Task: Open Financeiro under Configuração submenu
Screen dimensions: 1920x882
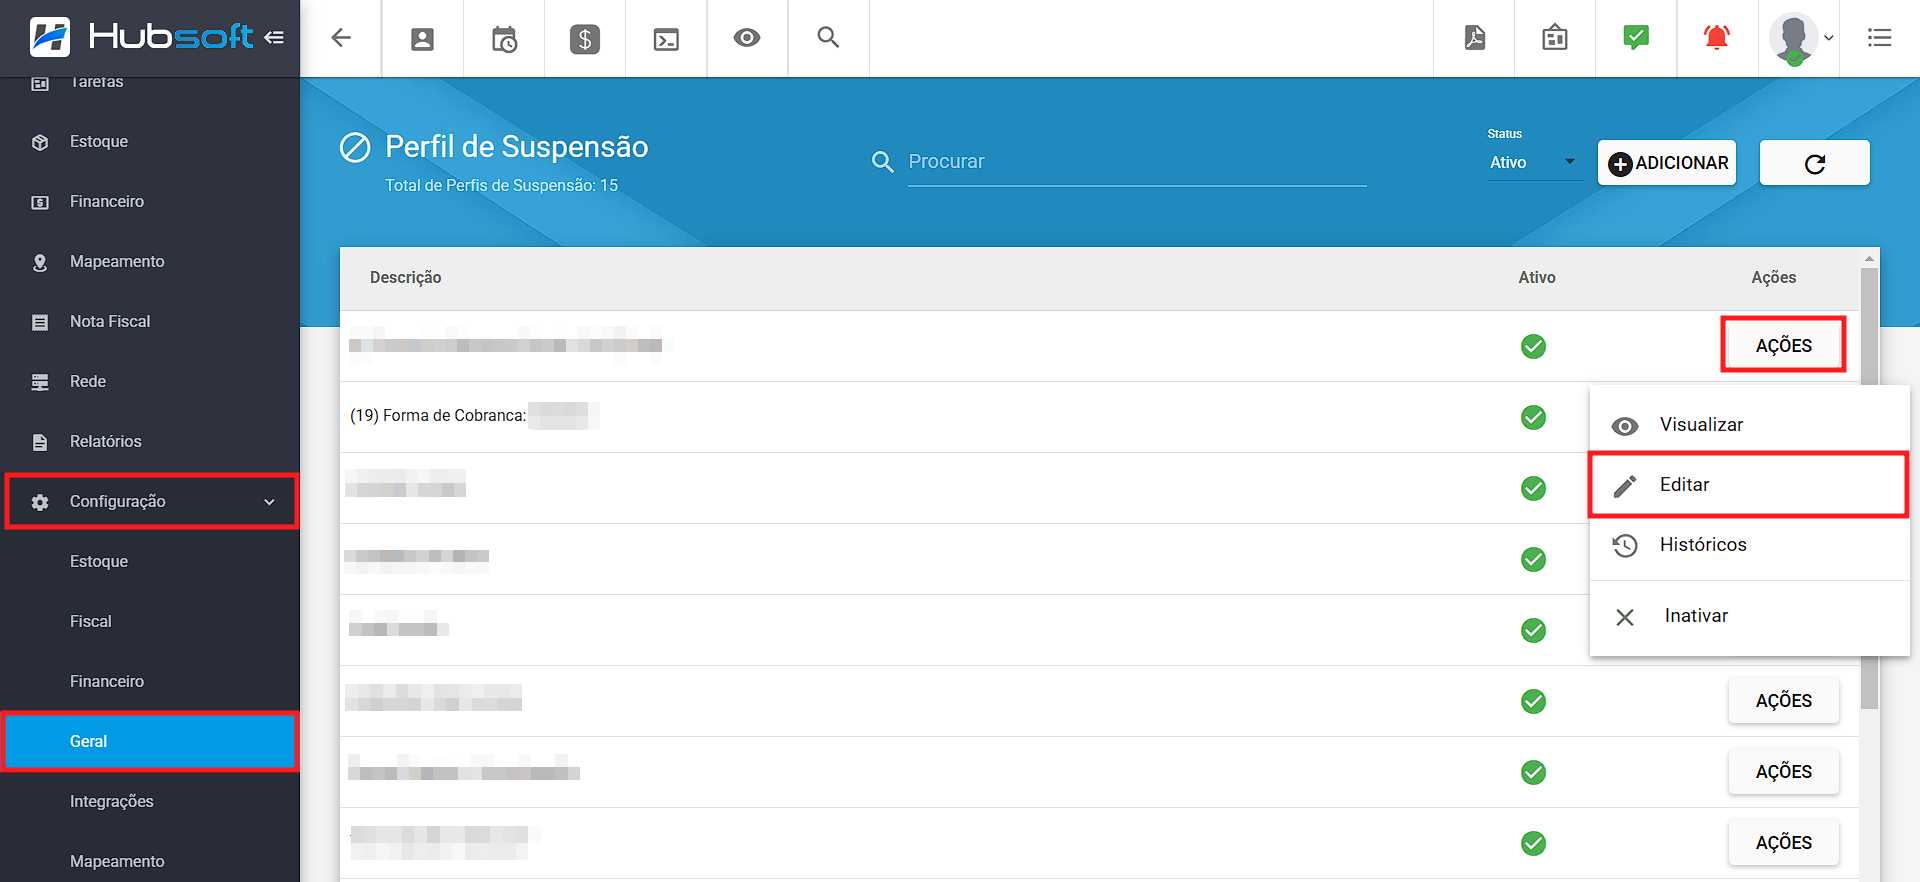Action: (150, 681)
